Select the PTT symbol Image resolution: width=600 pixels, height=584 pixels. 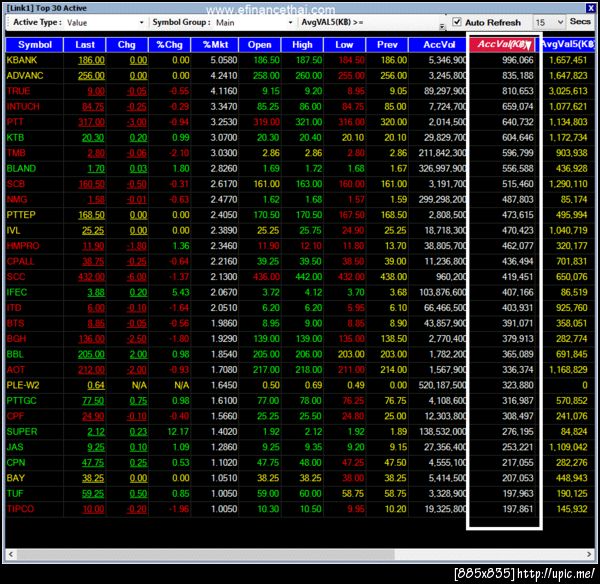click(15, 122)
